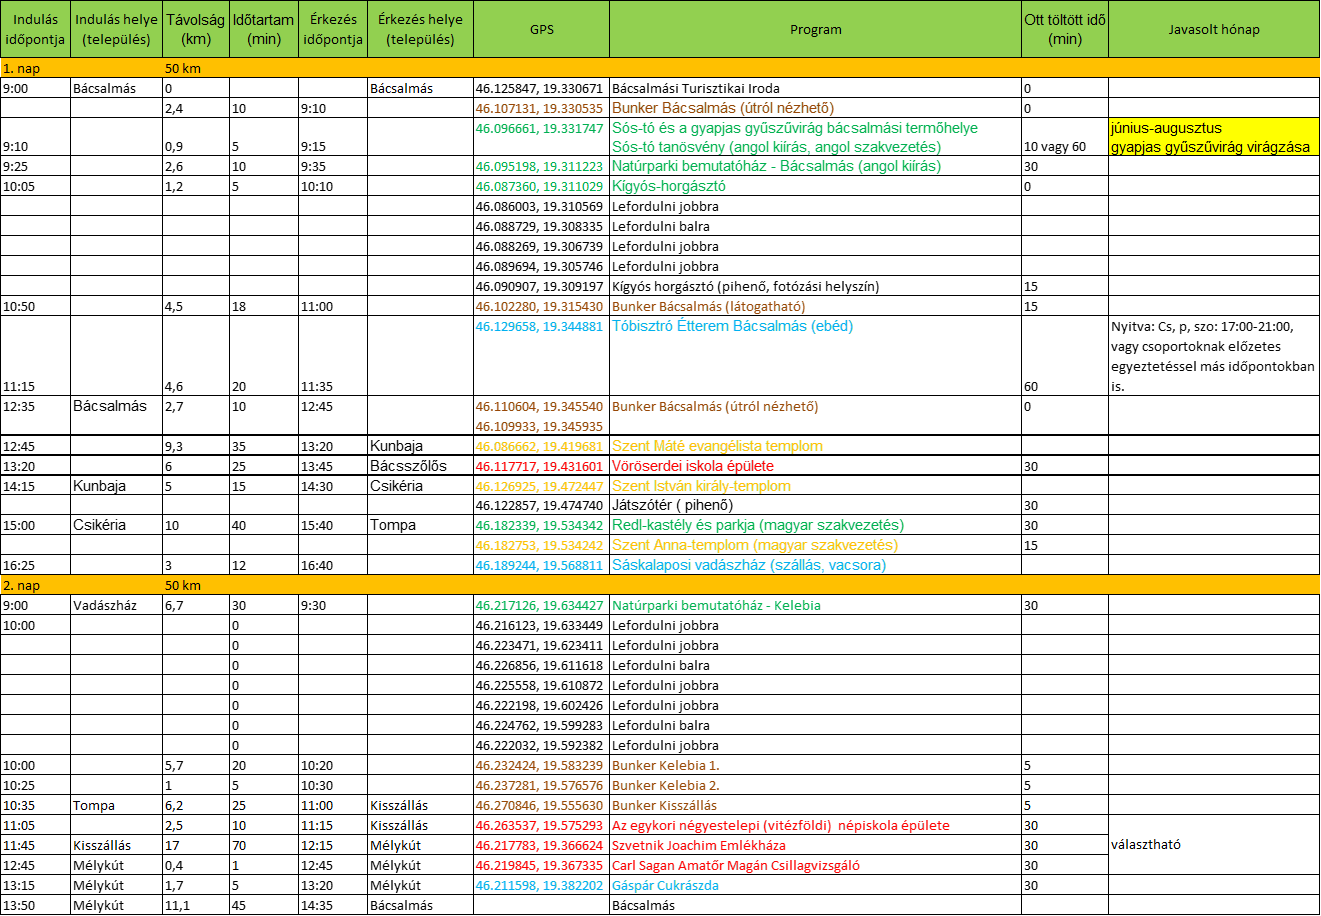Select the Távolság (km) header cell
This screenshot has width=1321, height=916.
coord(196,29)
